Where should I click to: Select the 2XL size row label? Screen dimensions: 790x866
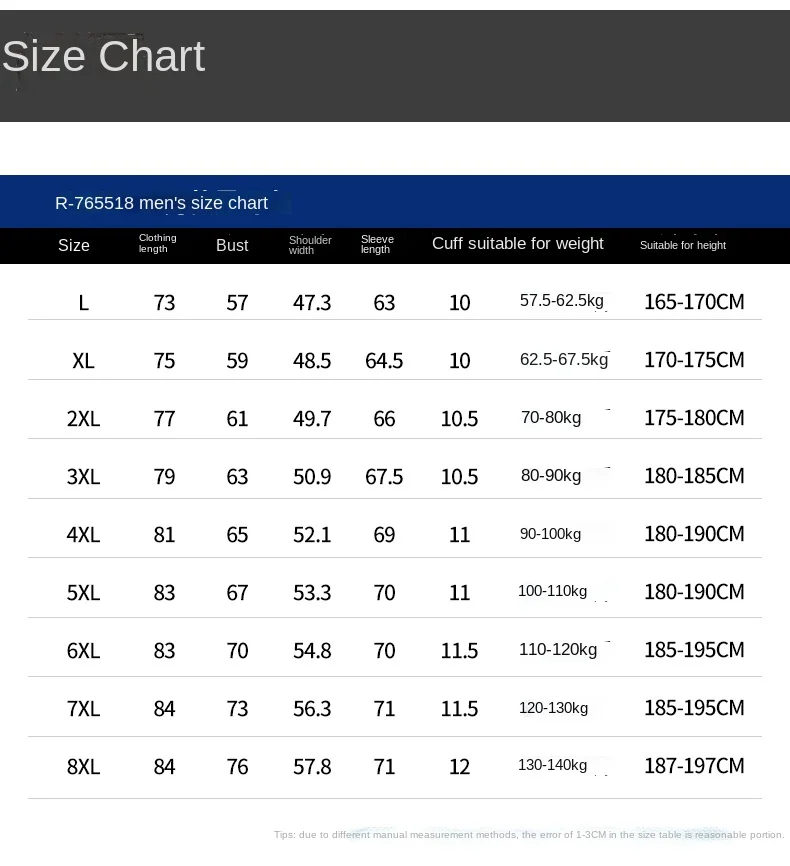click(x=84, y=418)
